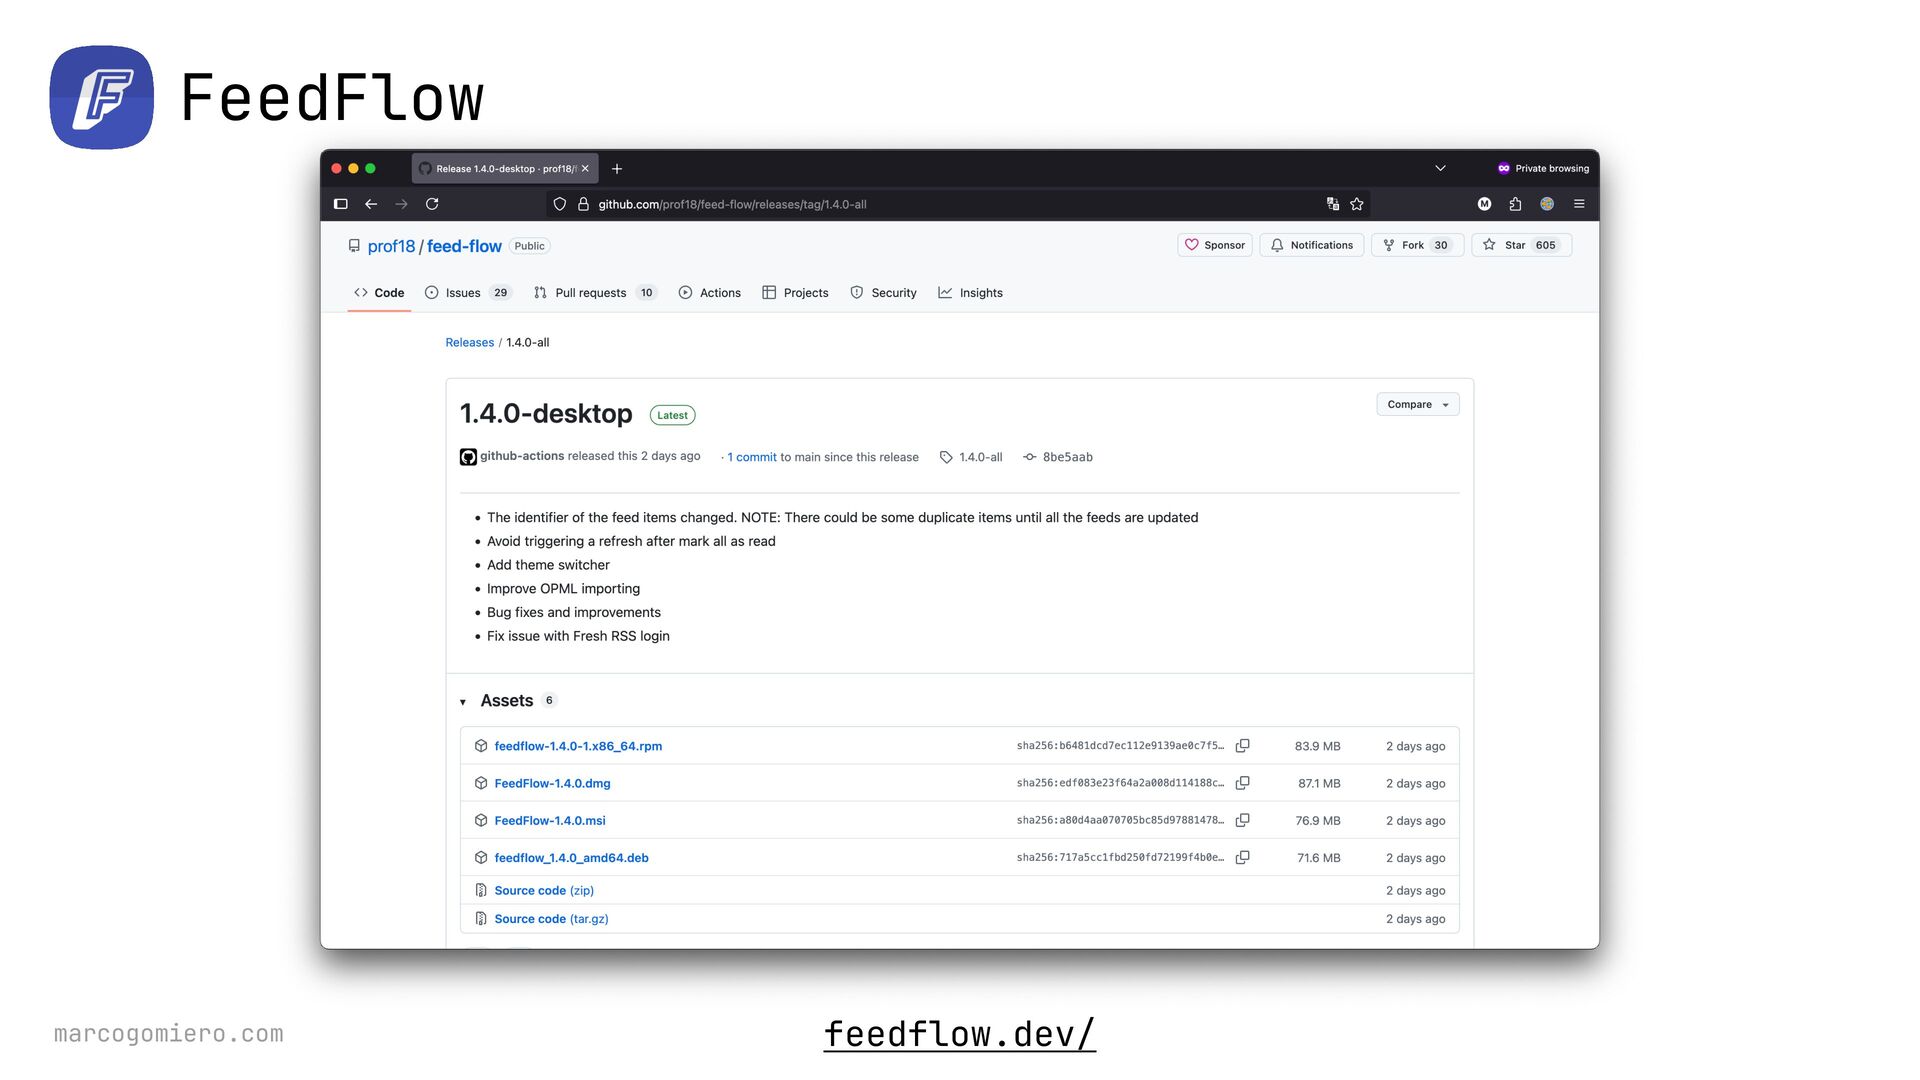Open the Actions tab
This screenshot has height=1080, width=1920.
[710, 293]
